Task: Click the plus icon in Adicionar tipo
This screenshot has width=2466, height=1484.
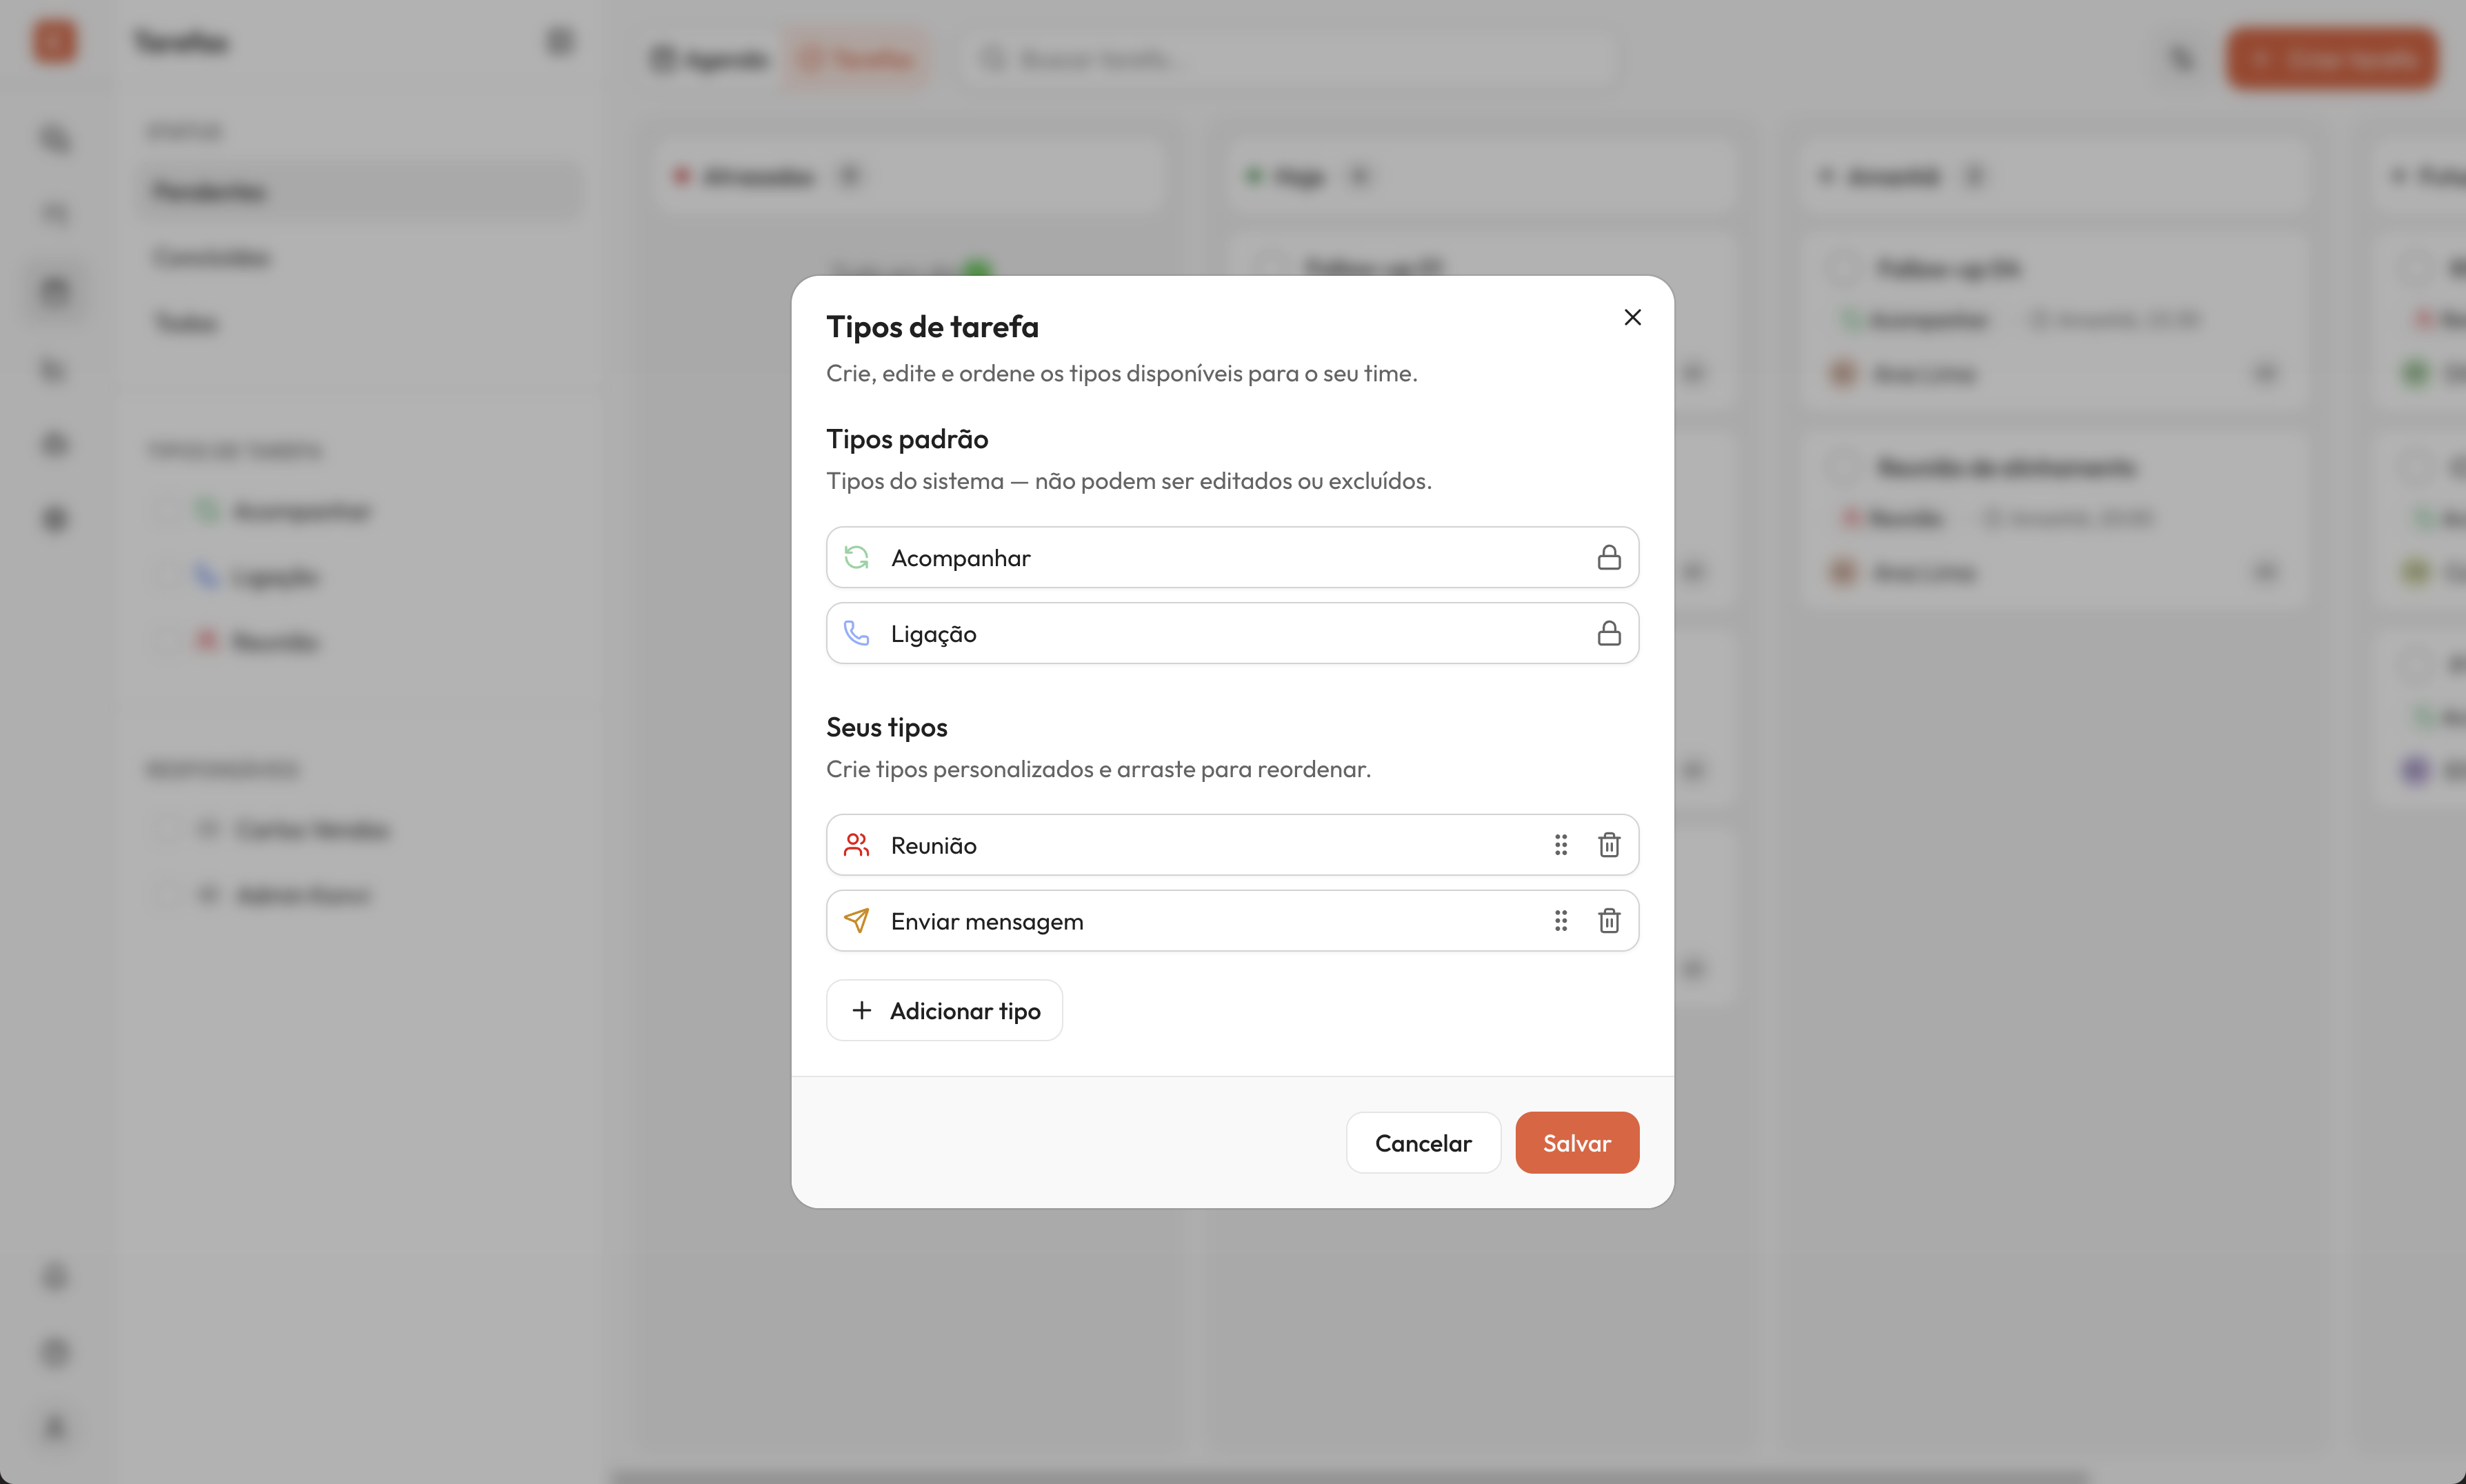Action: click(861, 1010)
